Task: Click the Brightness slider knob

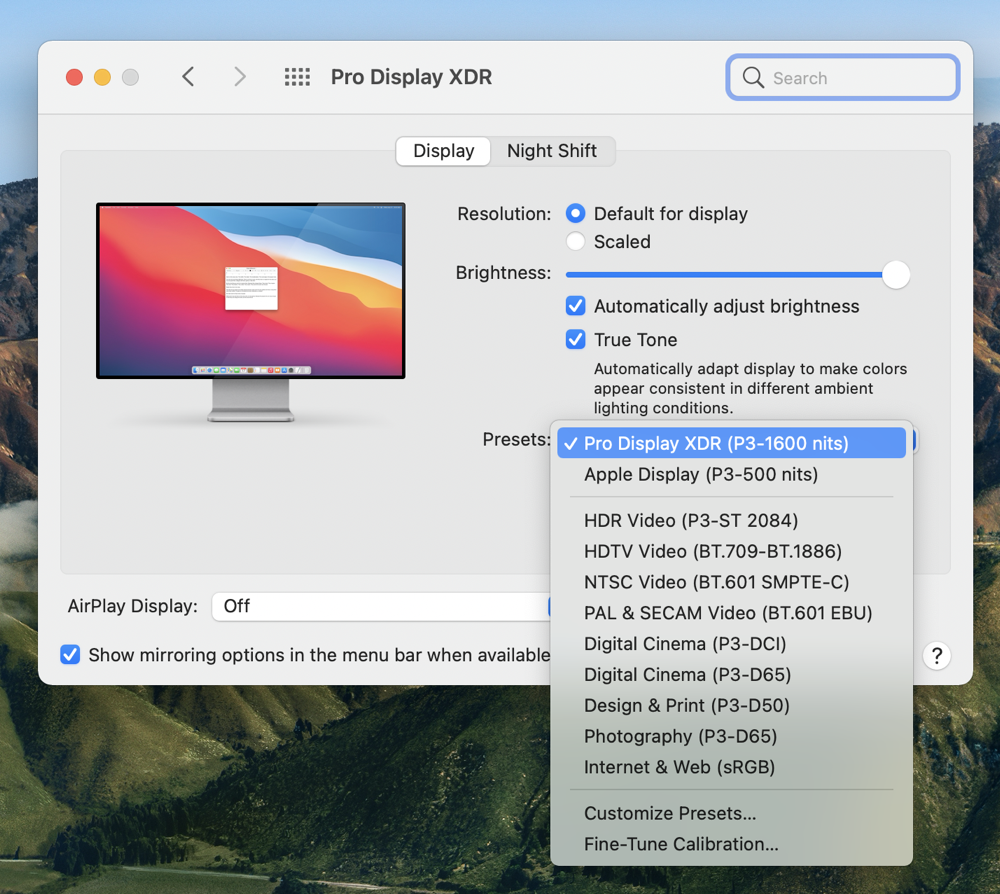Action: tap(896, 275)
